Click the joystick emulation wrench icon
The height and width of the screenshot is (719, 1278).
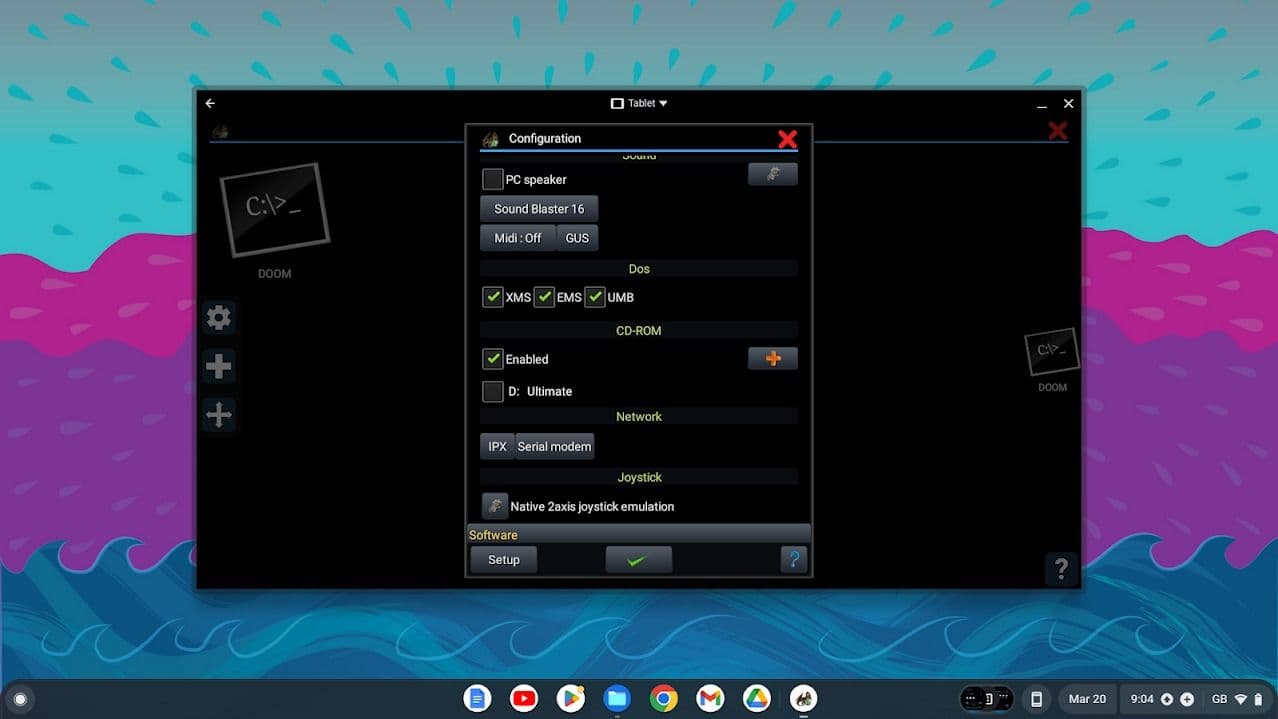(x=494, y=506)
